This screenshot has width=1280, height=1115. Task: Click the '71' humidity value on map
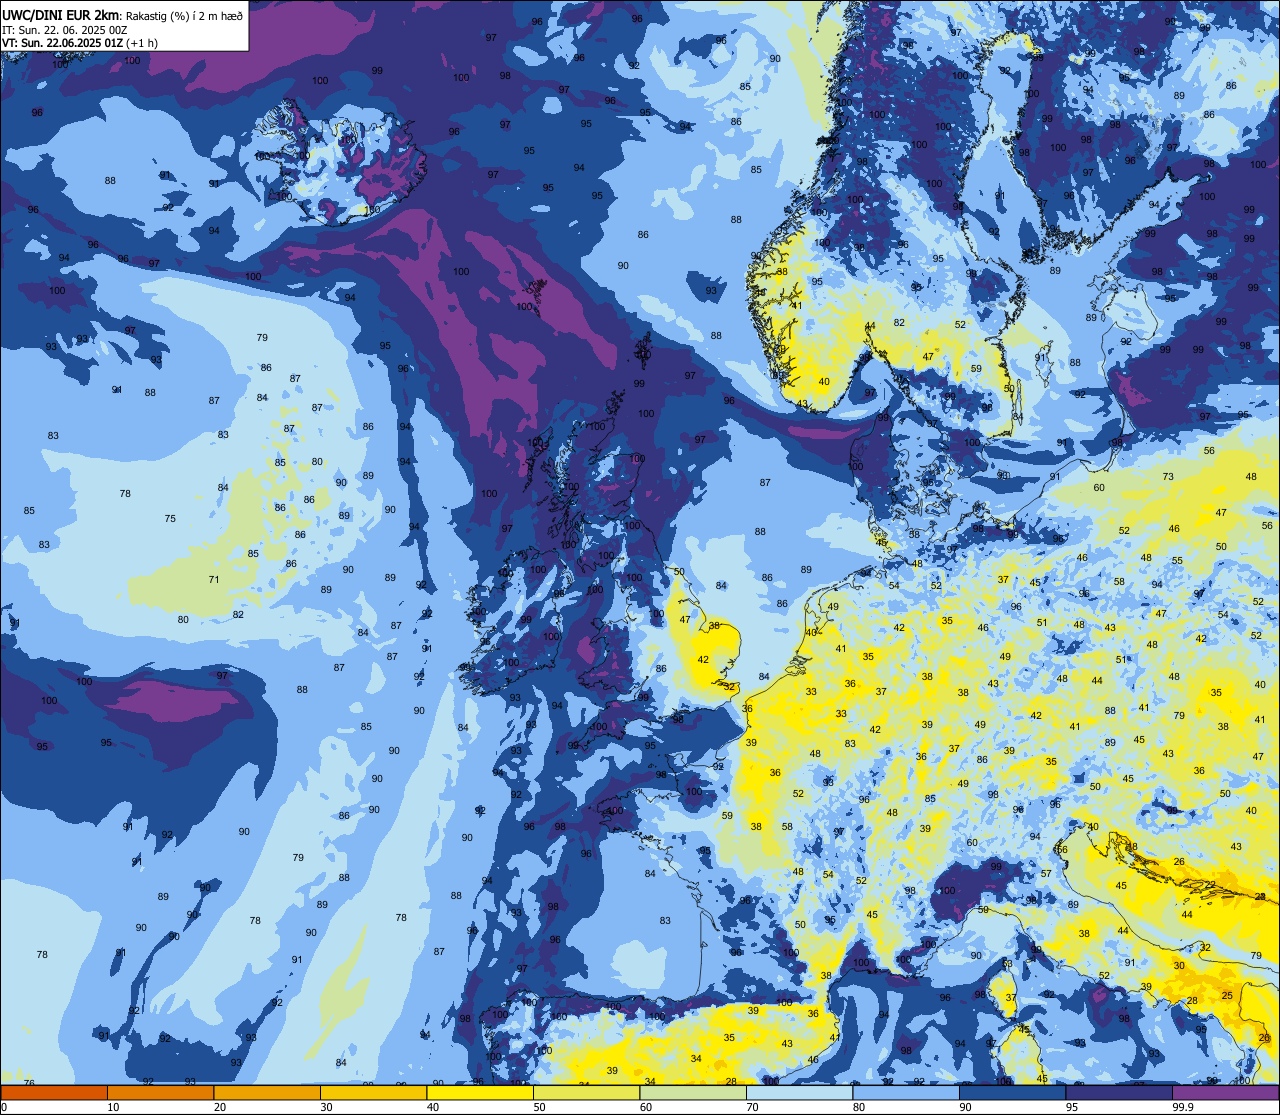pos(213,580)
